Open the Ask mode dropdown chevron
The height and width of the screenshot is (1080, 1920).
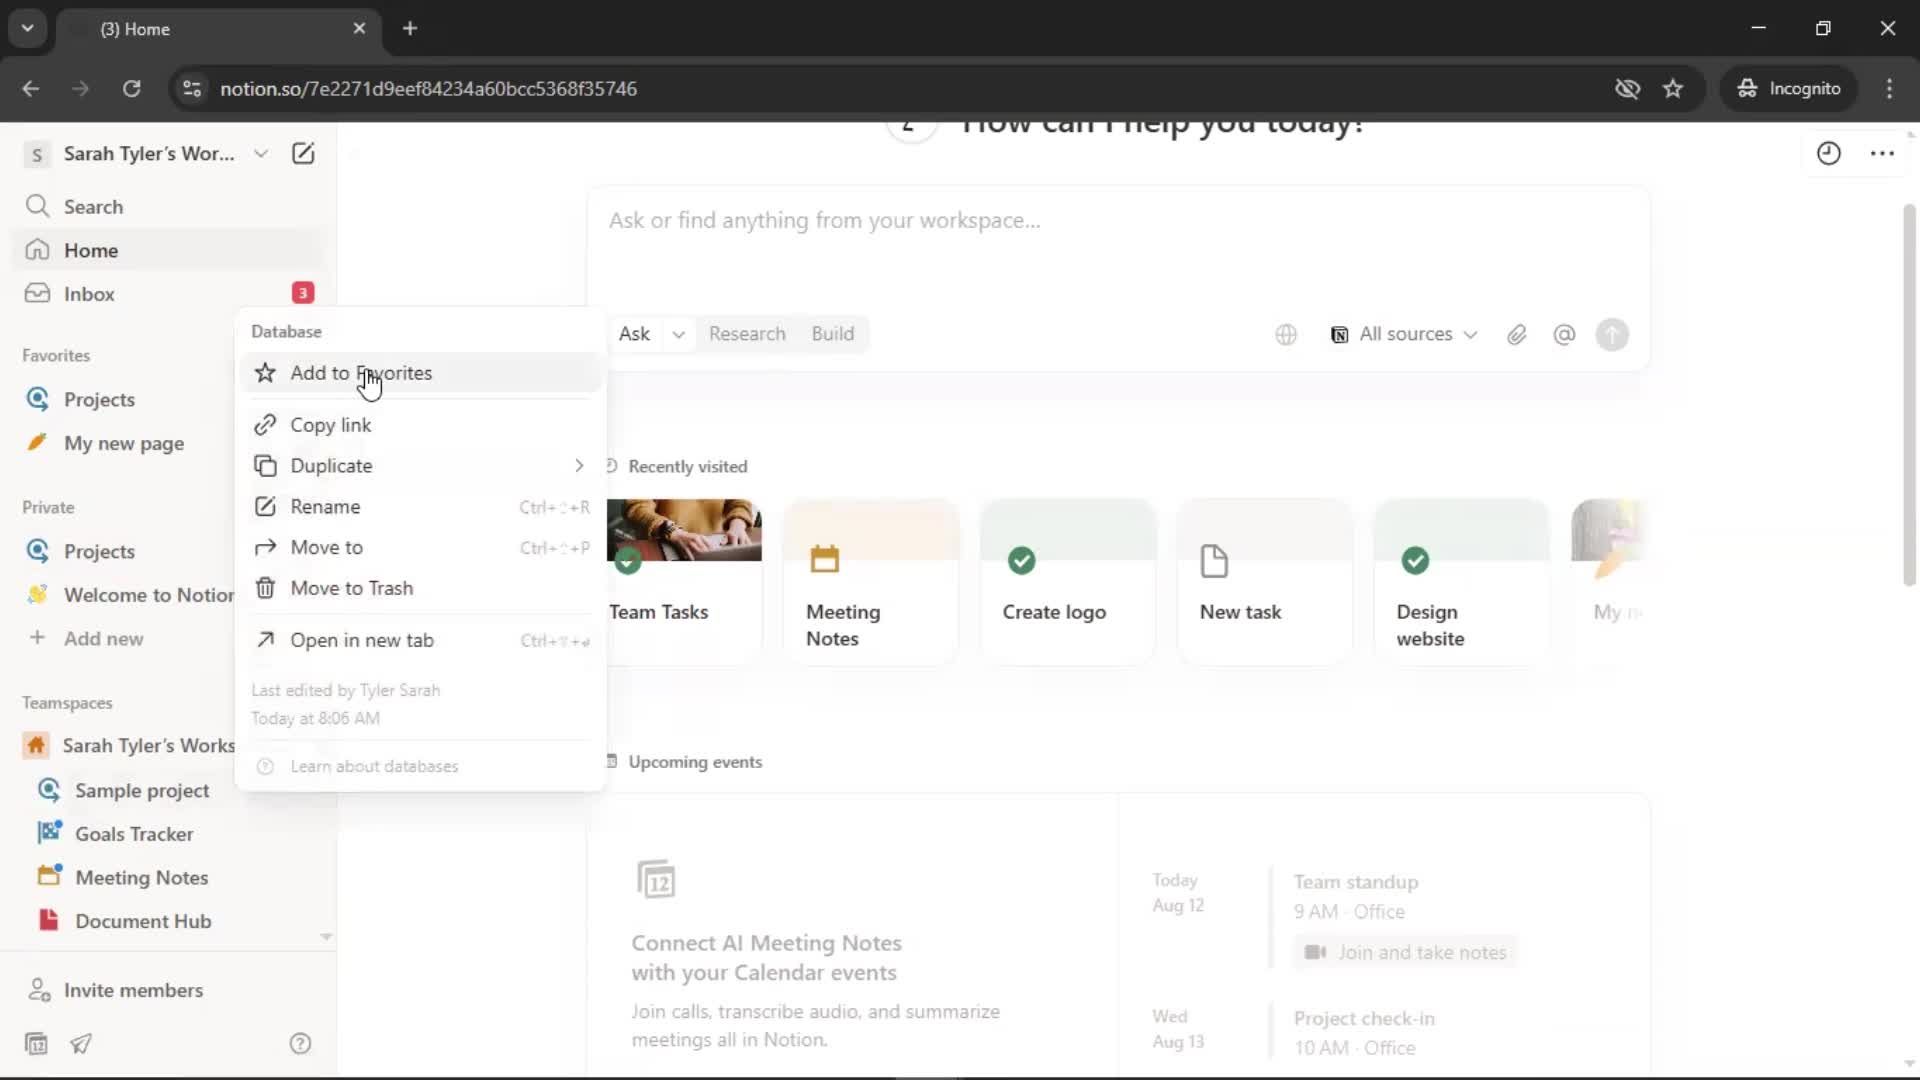[x=678, y=334]
